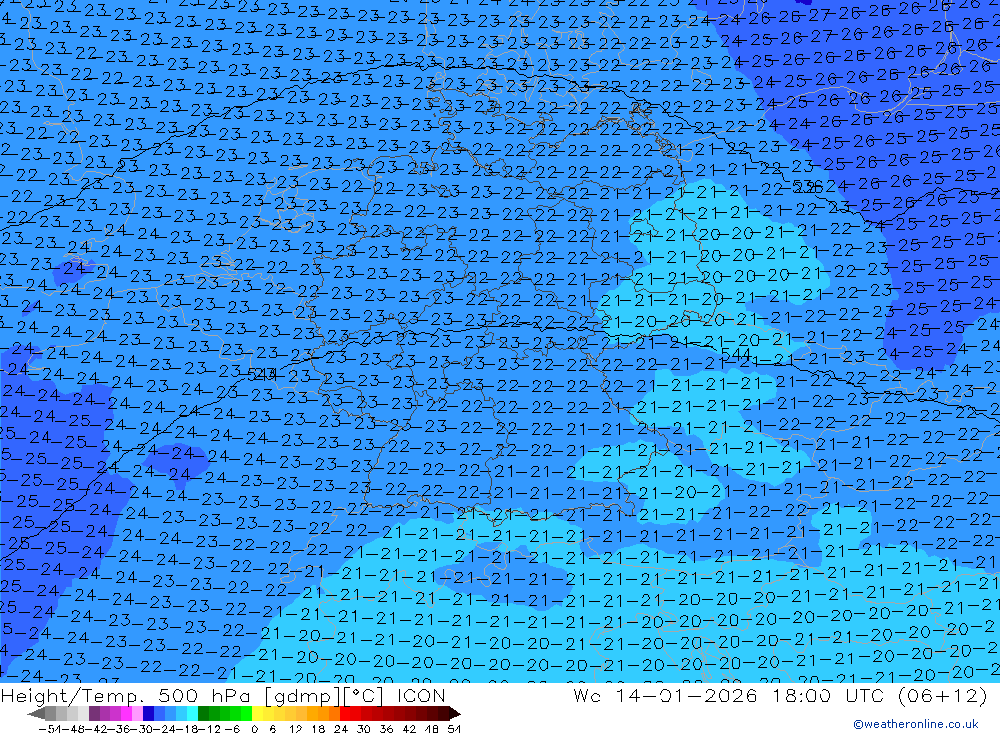Click the '[gdmp]' unit label
The image size is (1000, 733).
(303, 696)
